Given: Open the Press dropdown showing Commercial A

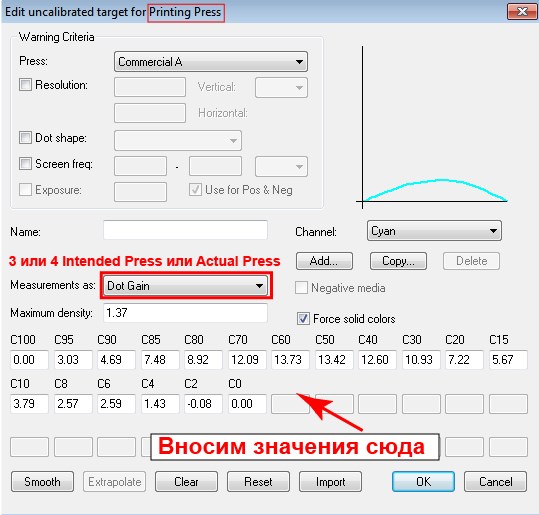Looking at the screenshot, I should click(x=211, y=62).
